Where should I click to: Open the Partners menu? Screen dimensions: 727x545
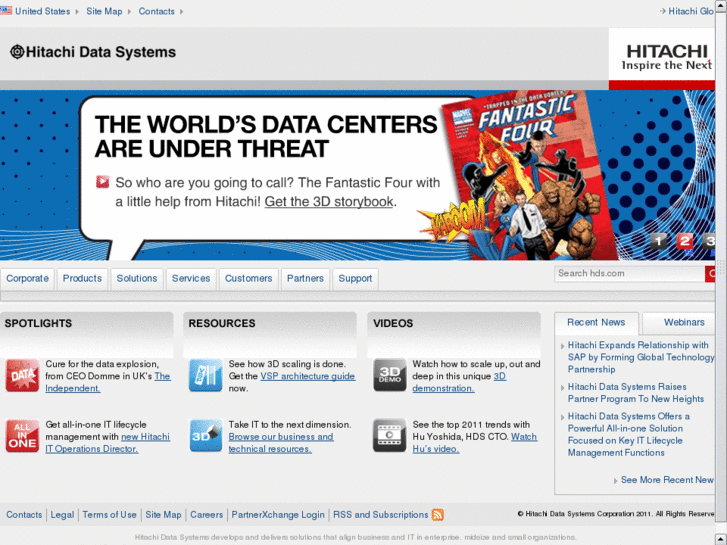coord(305,278)
